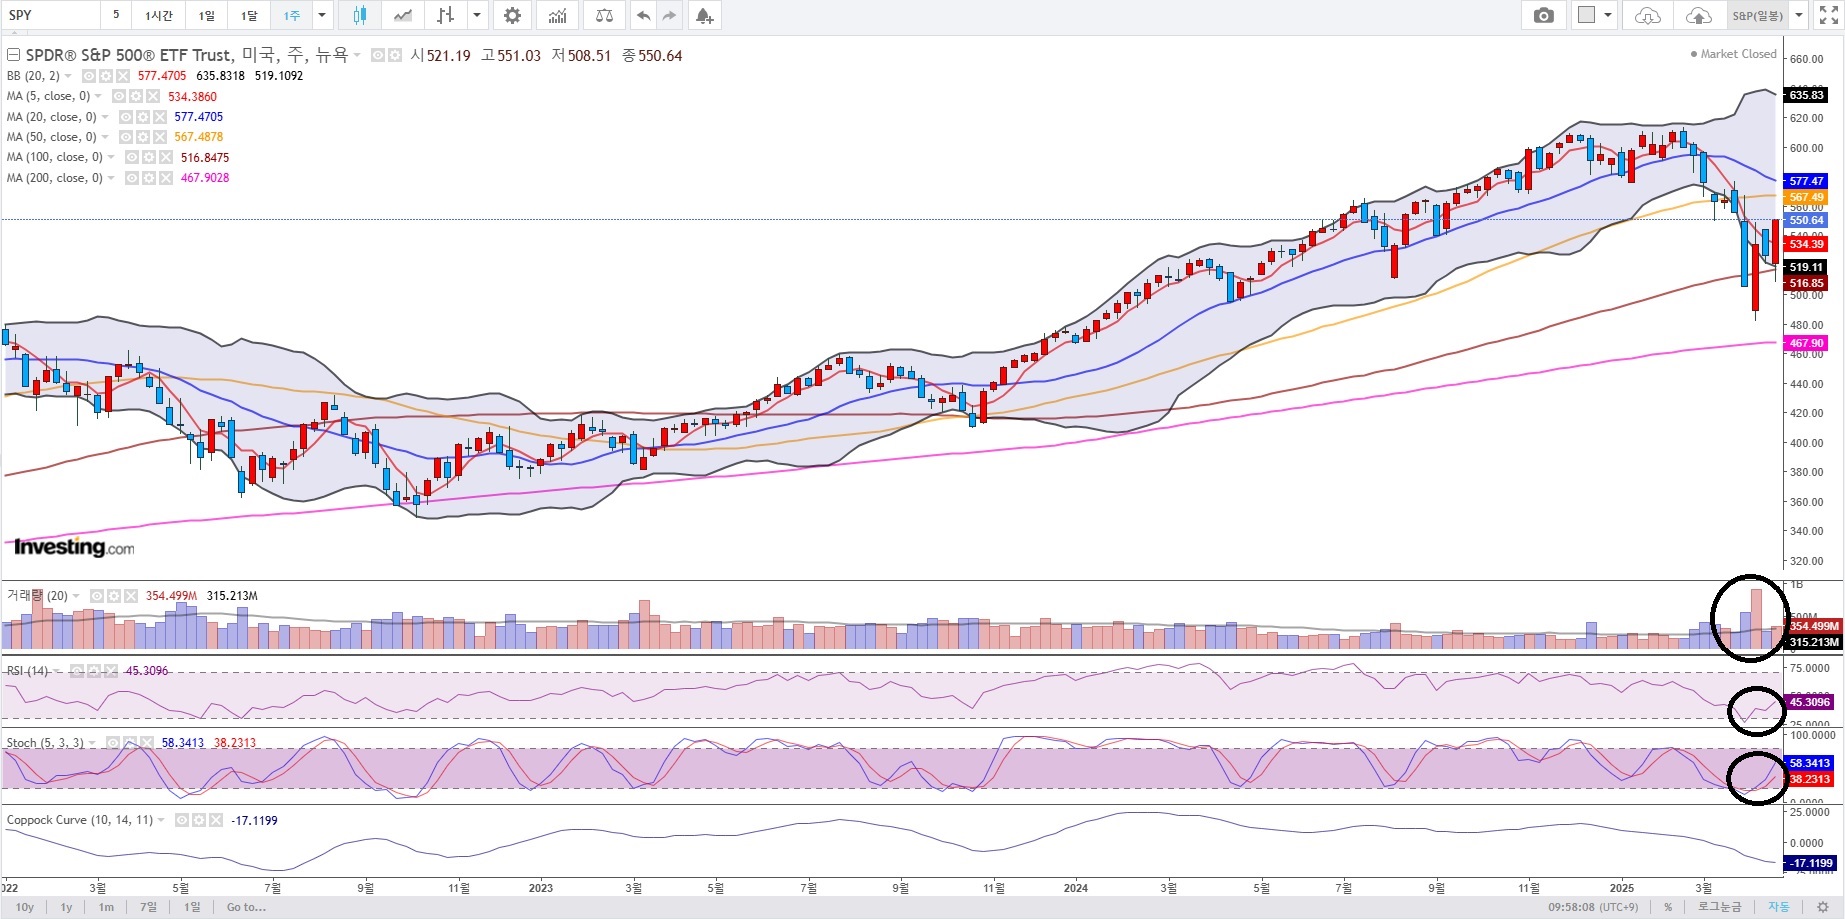The height and width of the screenshot is (919, 1845).
Task: Add a price alert with bell icon
Action: pos(704,15)
